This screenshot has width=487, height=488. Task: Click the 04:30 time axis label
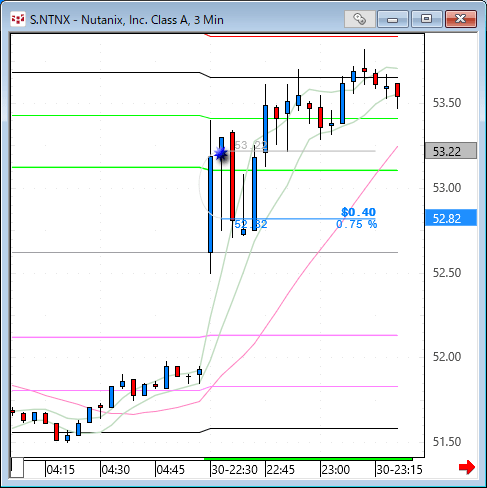tap(115, 470)
